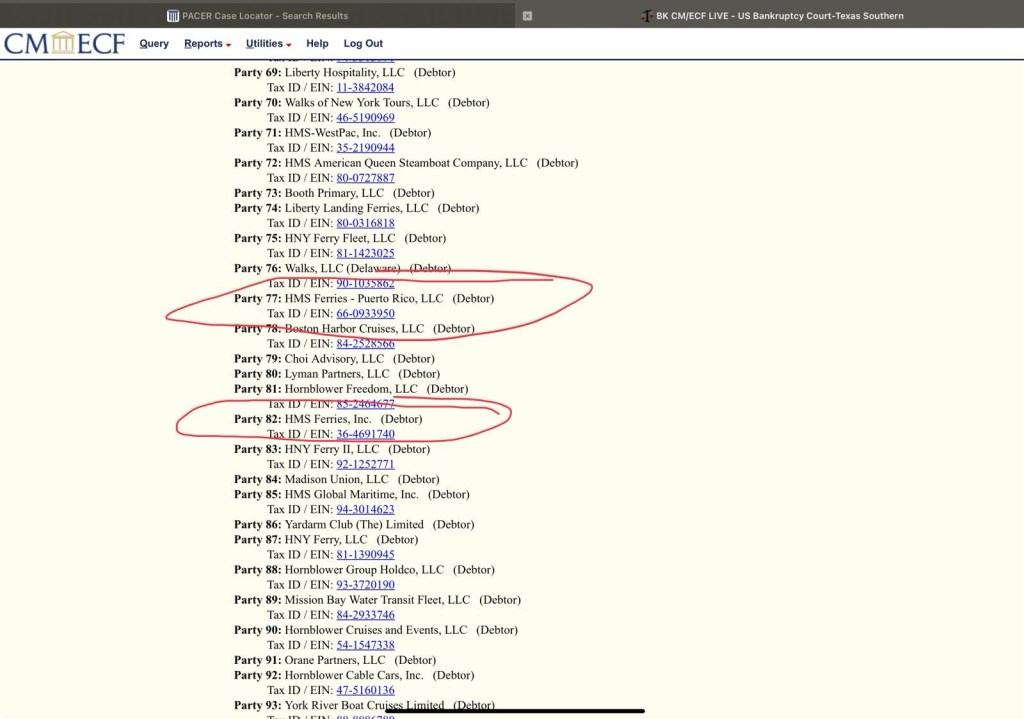Image resolution: width=1024 pixels, height=719 pixels.
Task: Click the PACER tab favicon icon
Action: pos(173,16)
